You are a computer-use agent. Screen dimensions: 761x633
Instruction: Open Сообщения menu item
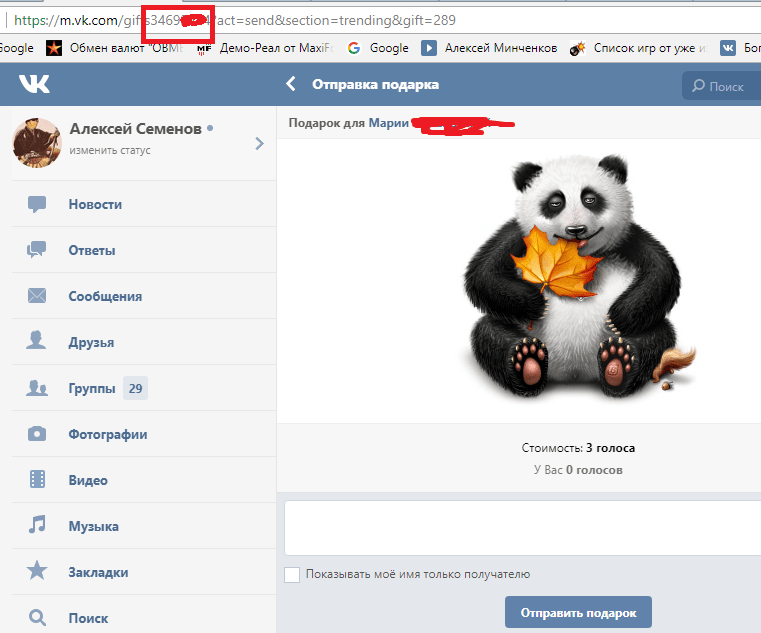coord(144,296)
